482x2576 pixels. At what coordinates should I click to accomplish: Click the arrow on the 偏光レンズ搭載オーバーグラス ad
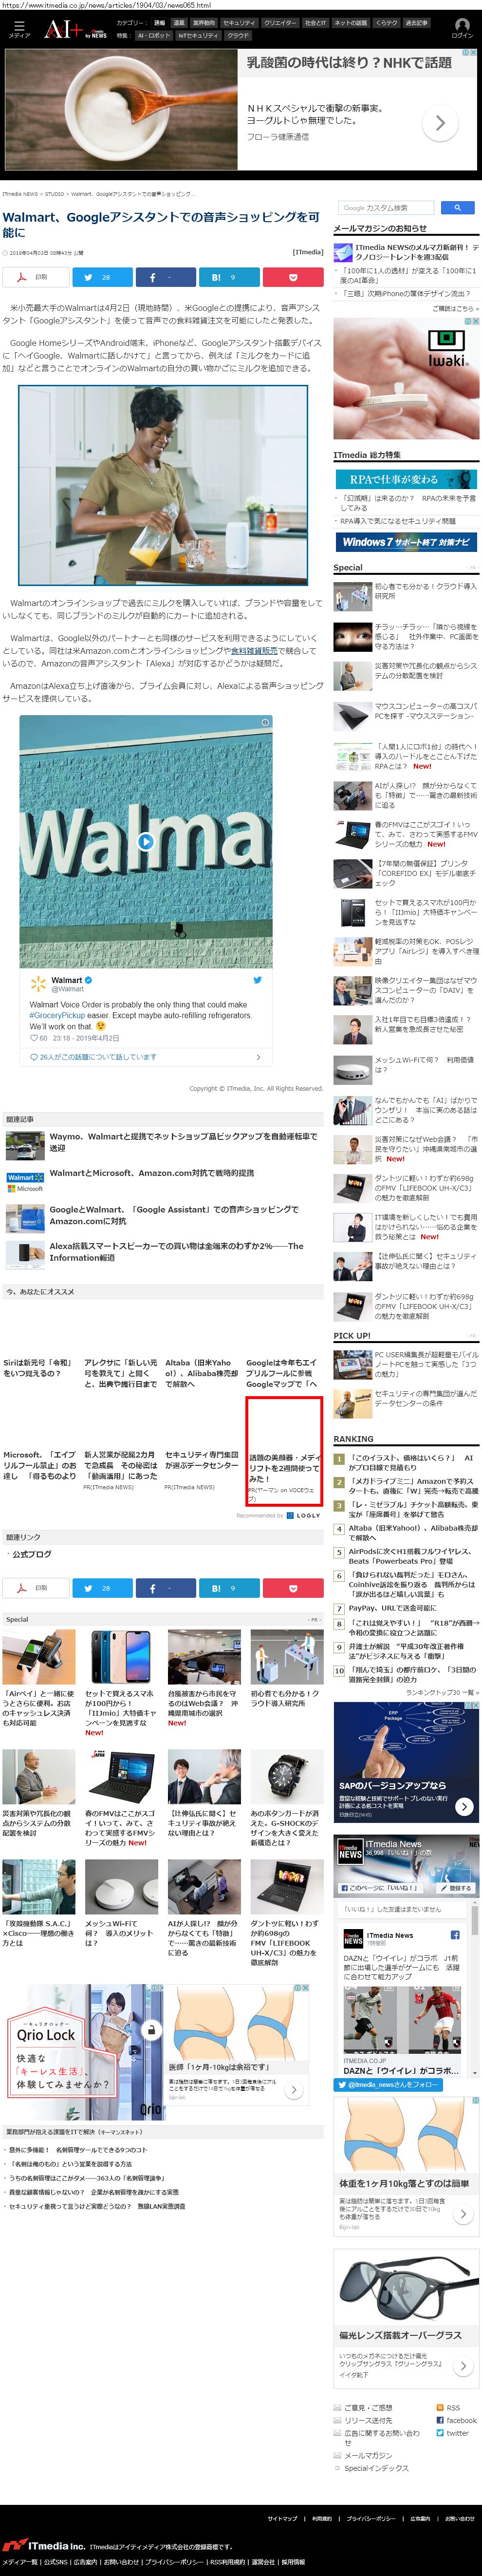463,2367
